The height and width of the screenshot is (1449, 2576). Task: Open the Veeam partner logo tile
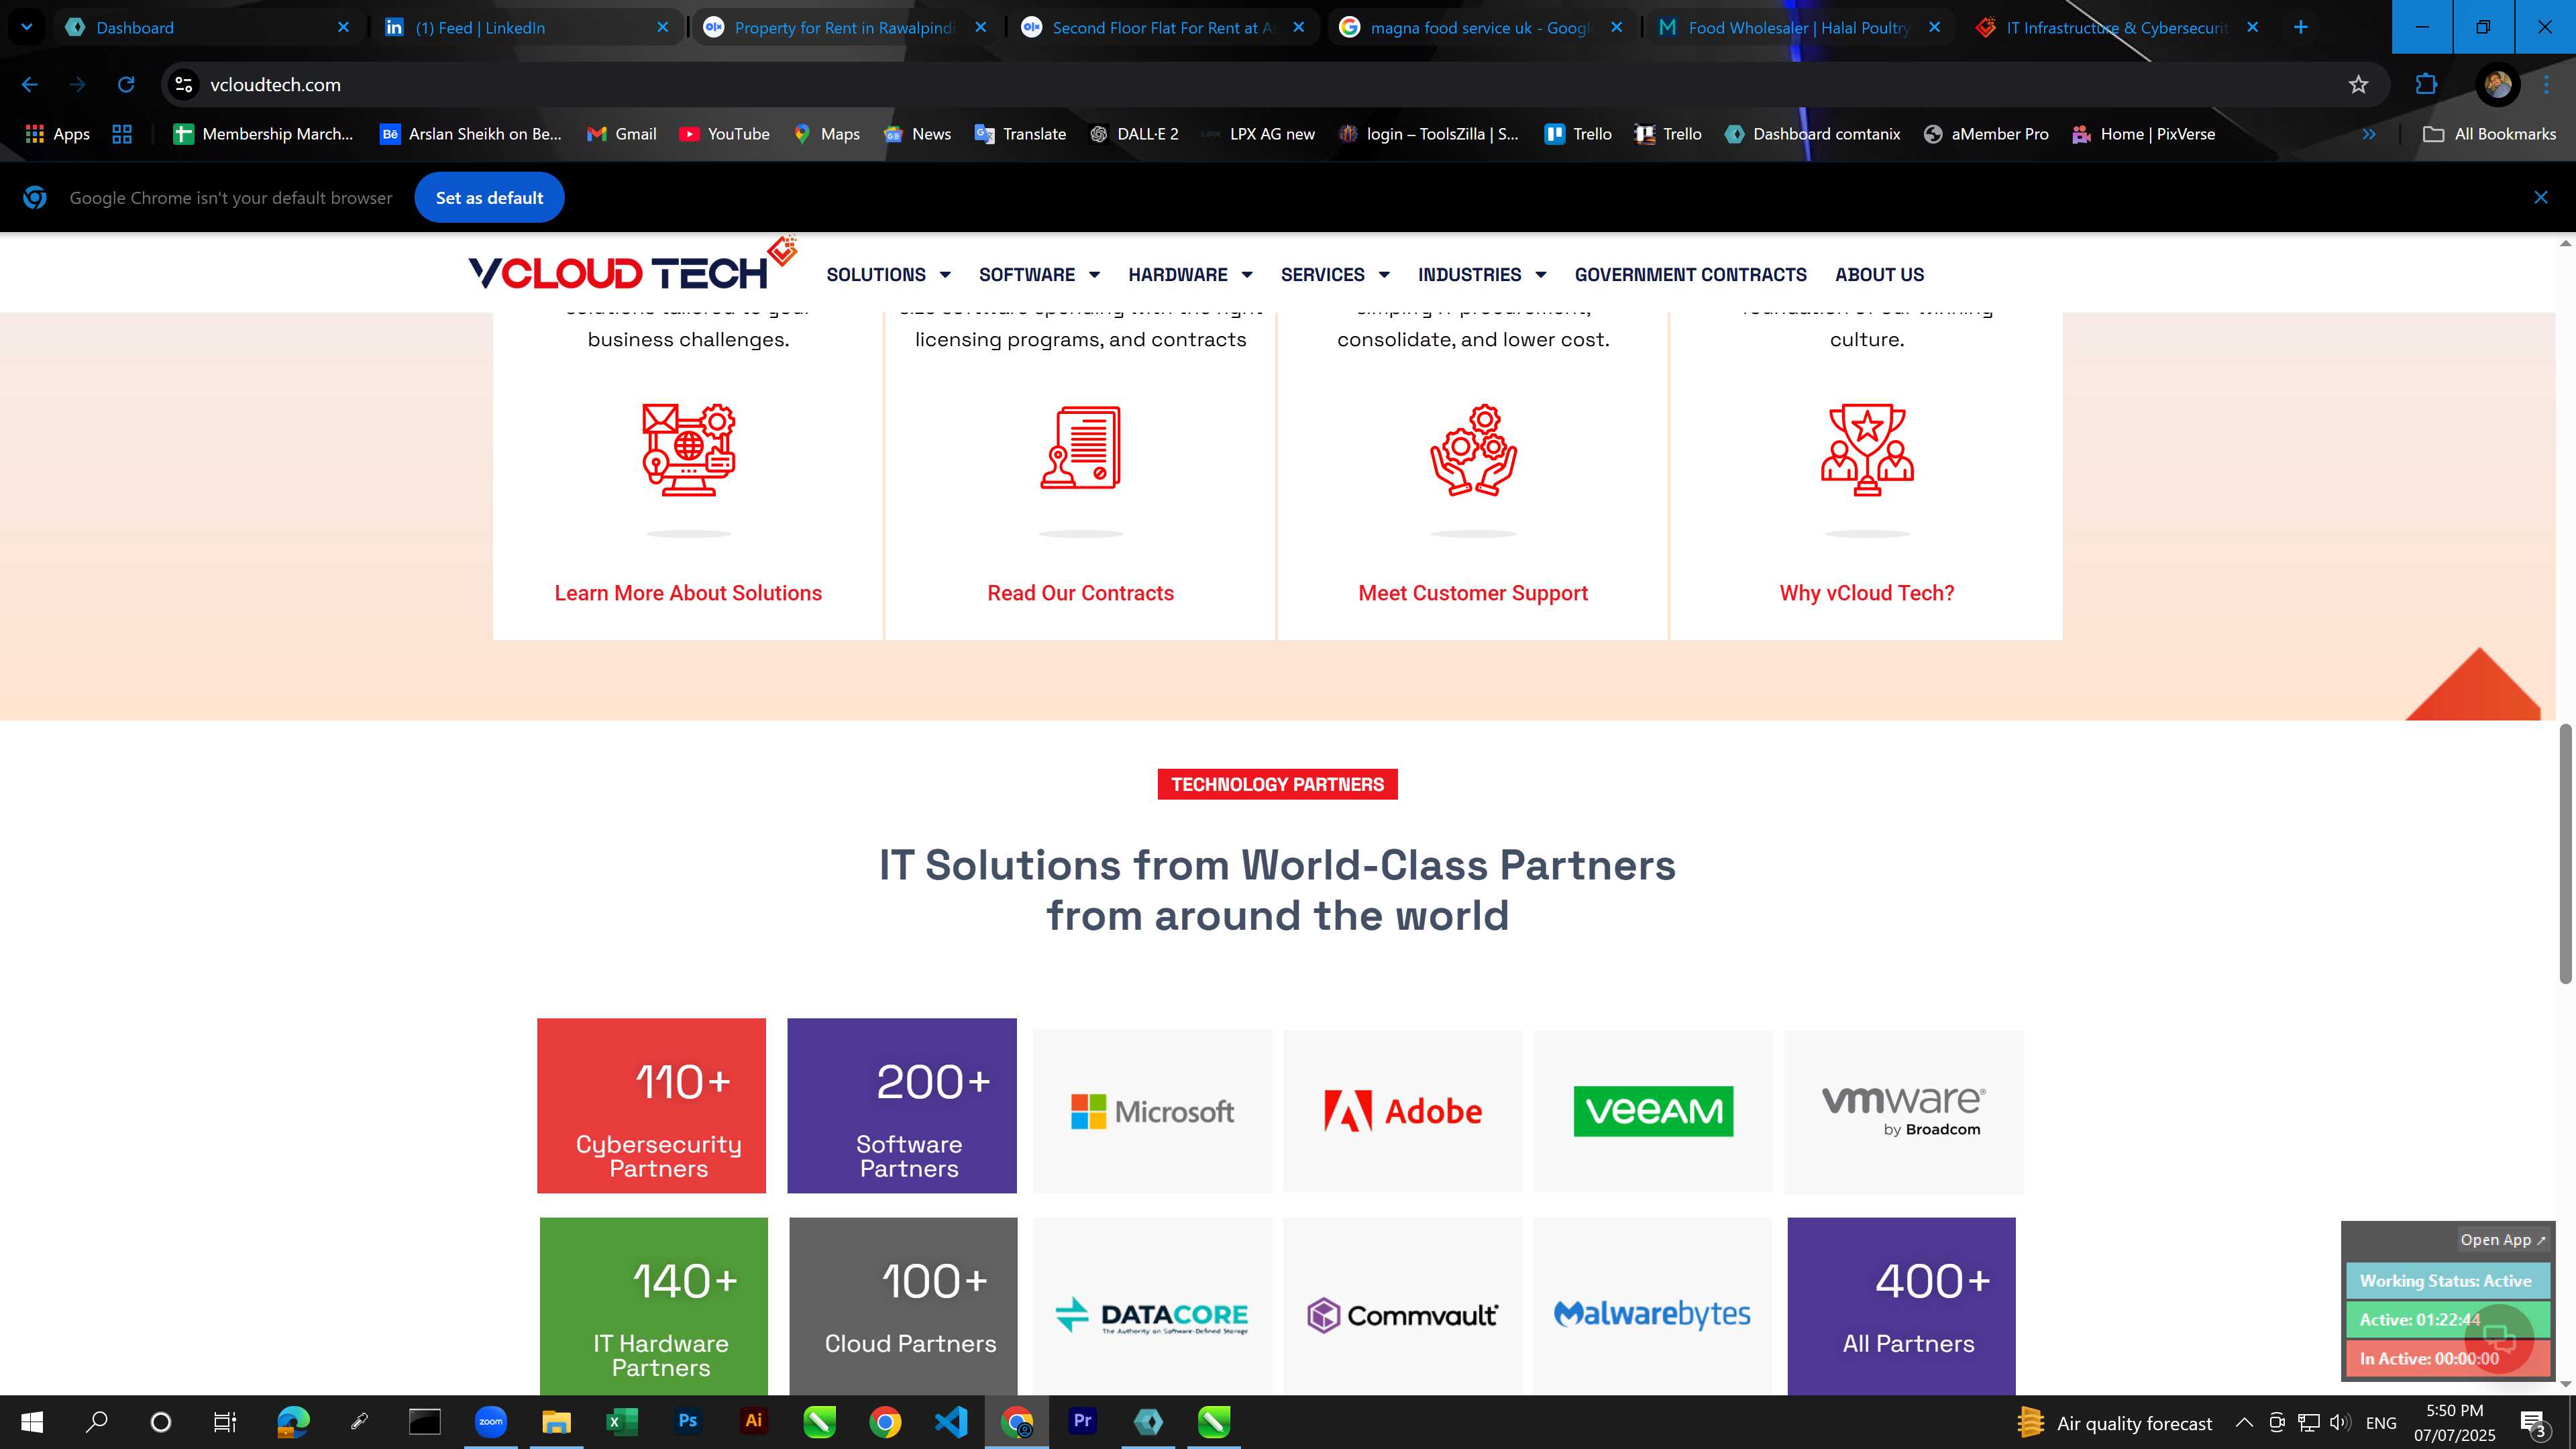pyautogui.click(x=1653, y=1111)
